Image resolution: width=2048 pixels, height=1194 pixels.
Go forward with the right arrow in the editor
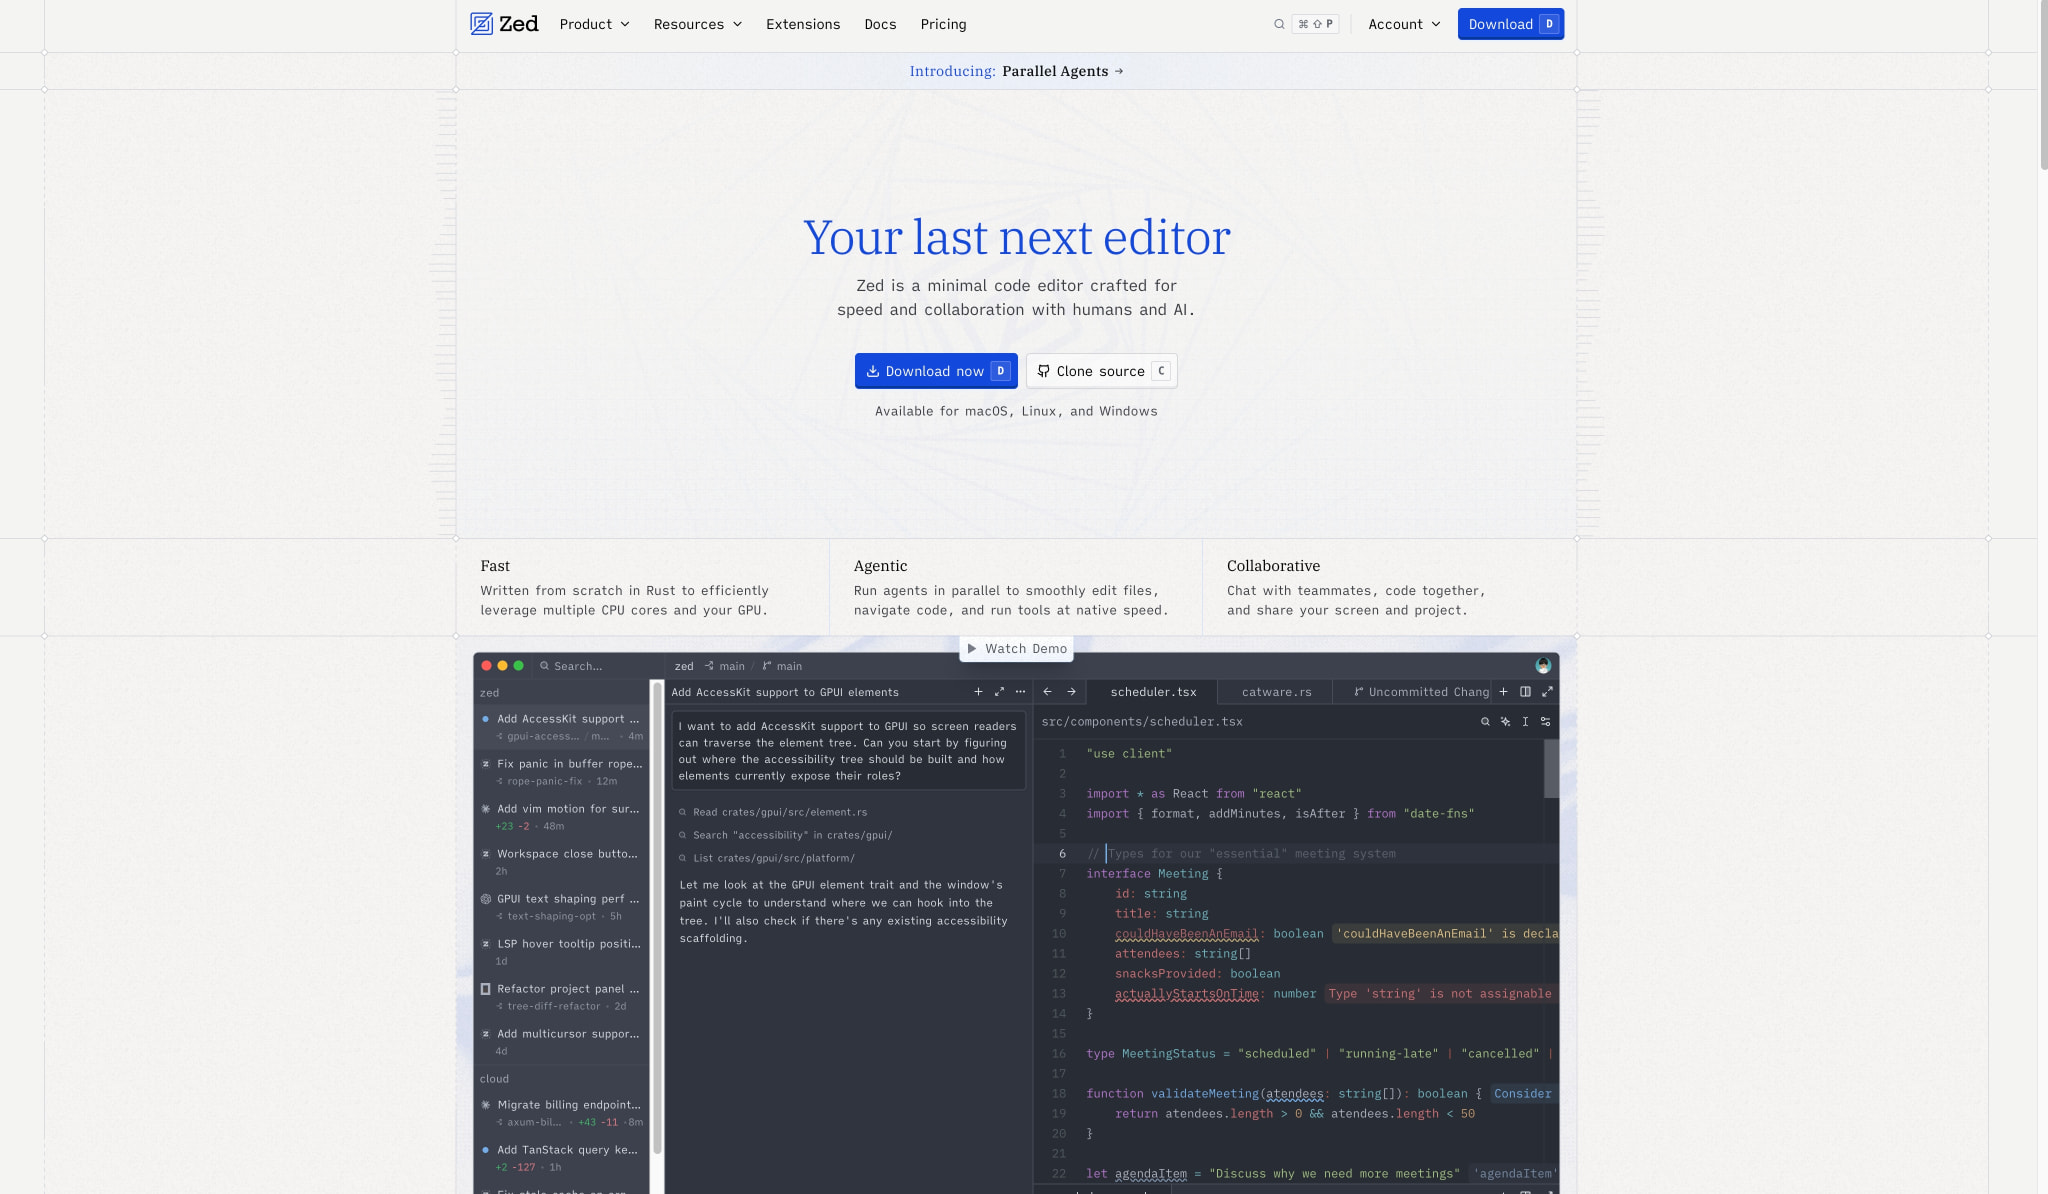(1071, 692)
